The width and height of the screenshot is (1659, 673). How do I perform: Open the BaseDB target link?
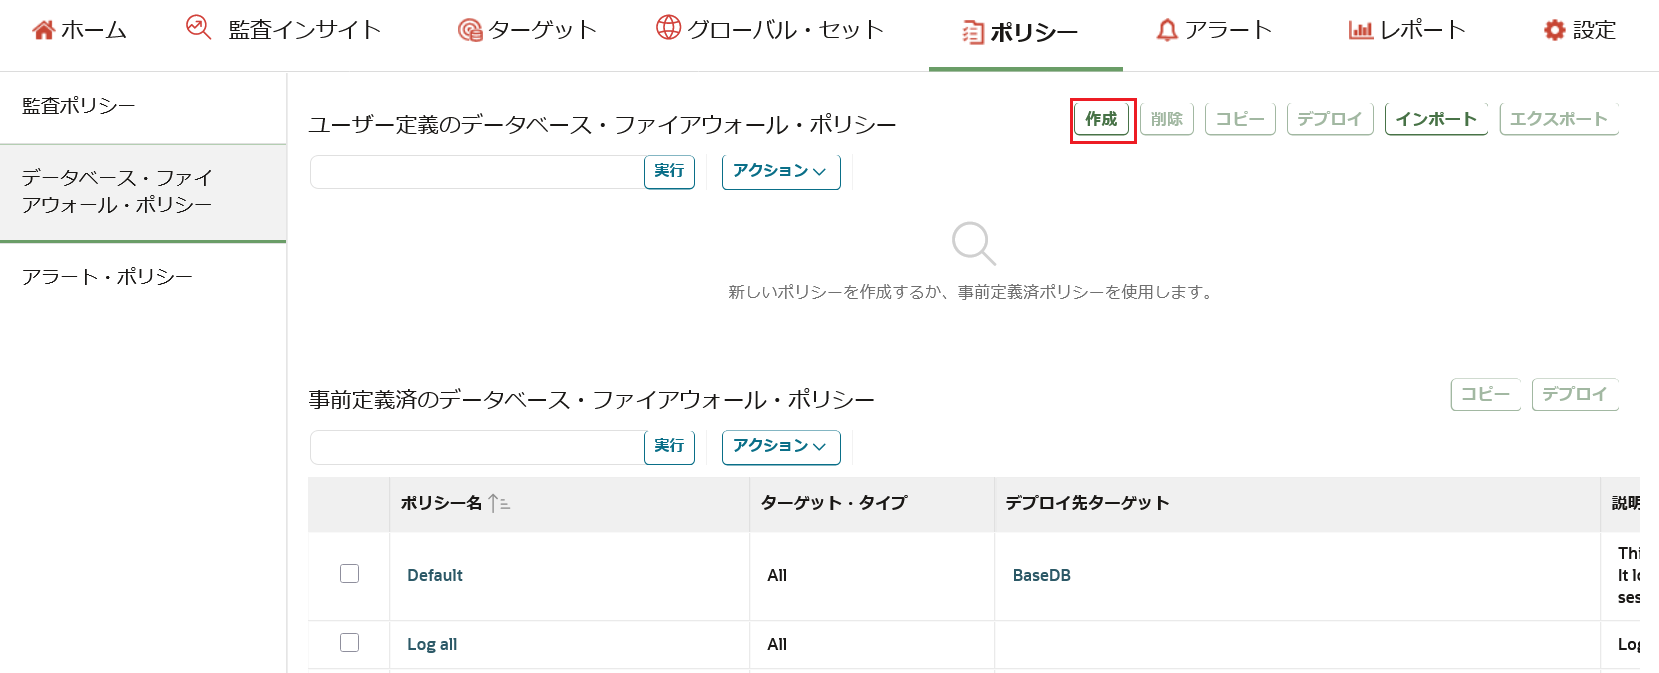click(1042, 575)
